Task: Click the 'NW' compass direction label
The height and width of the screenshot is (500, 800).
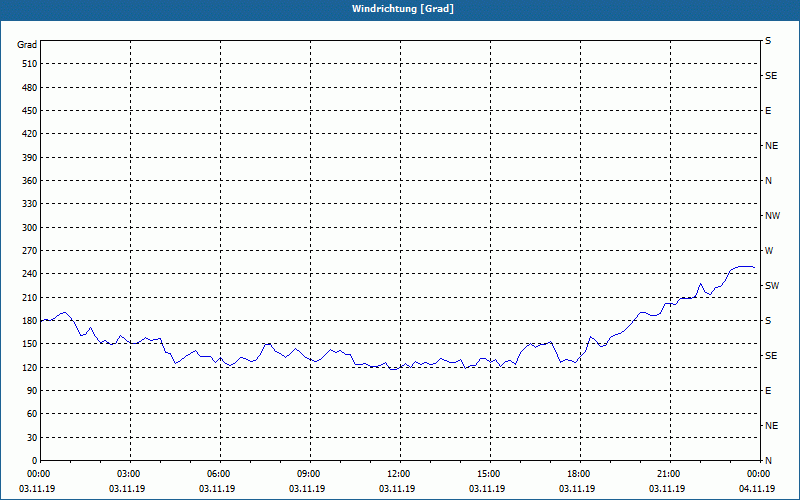Action: pos(772,216)
